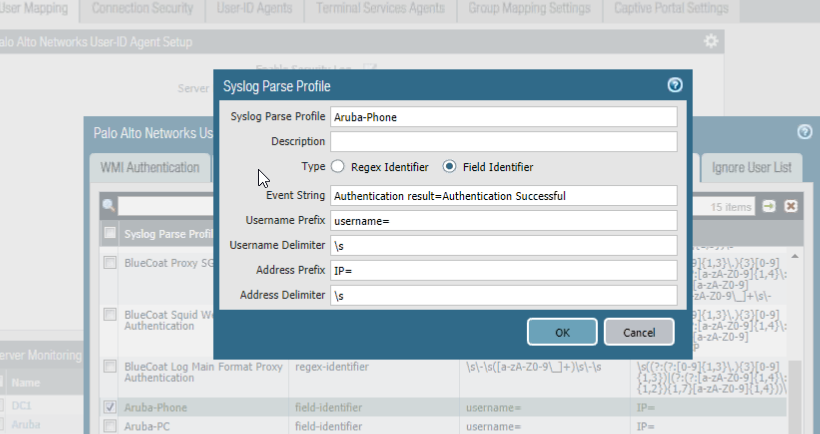Open the DC1 server link

21,406
